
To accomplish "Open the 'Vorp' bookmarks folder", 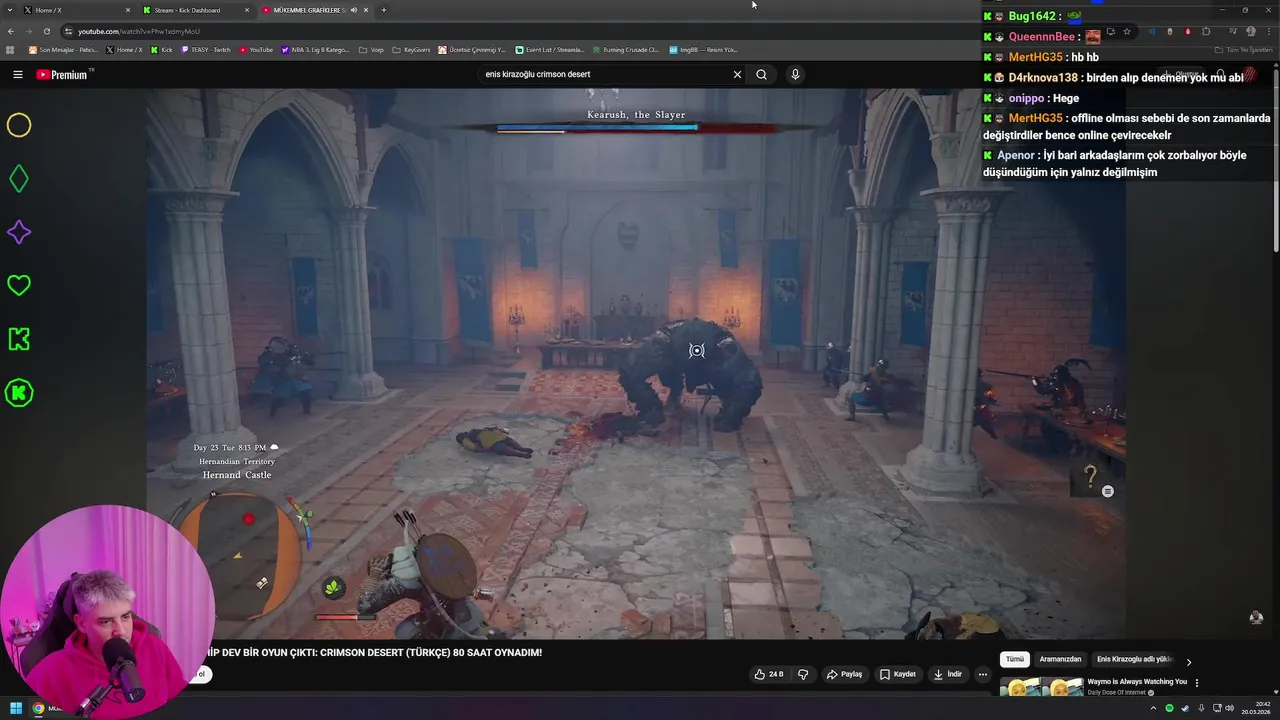I will 371,49.
